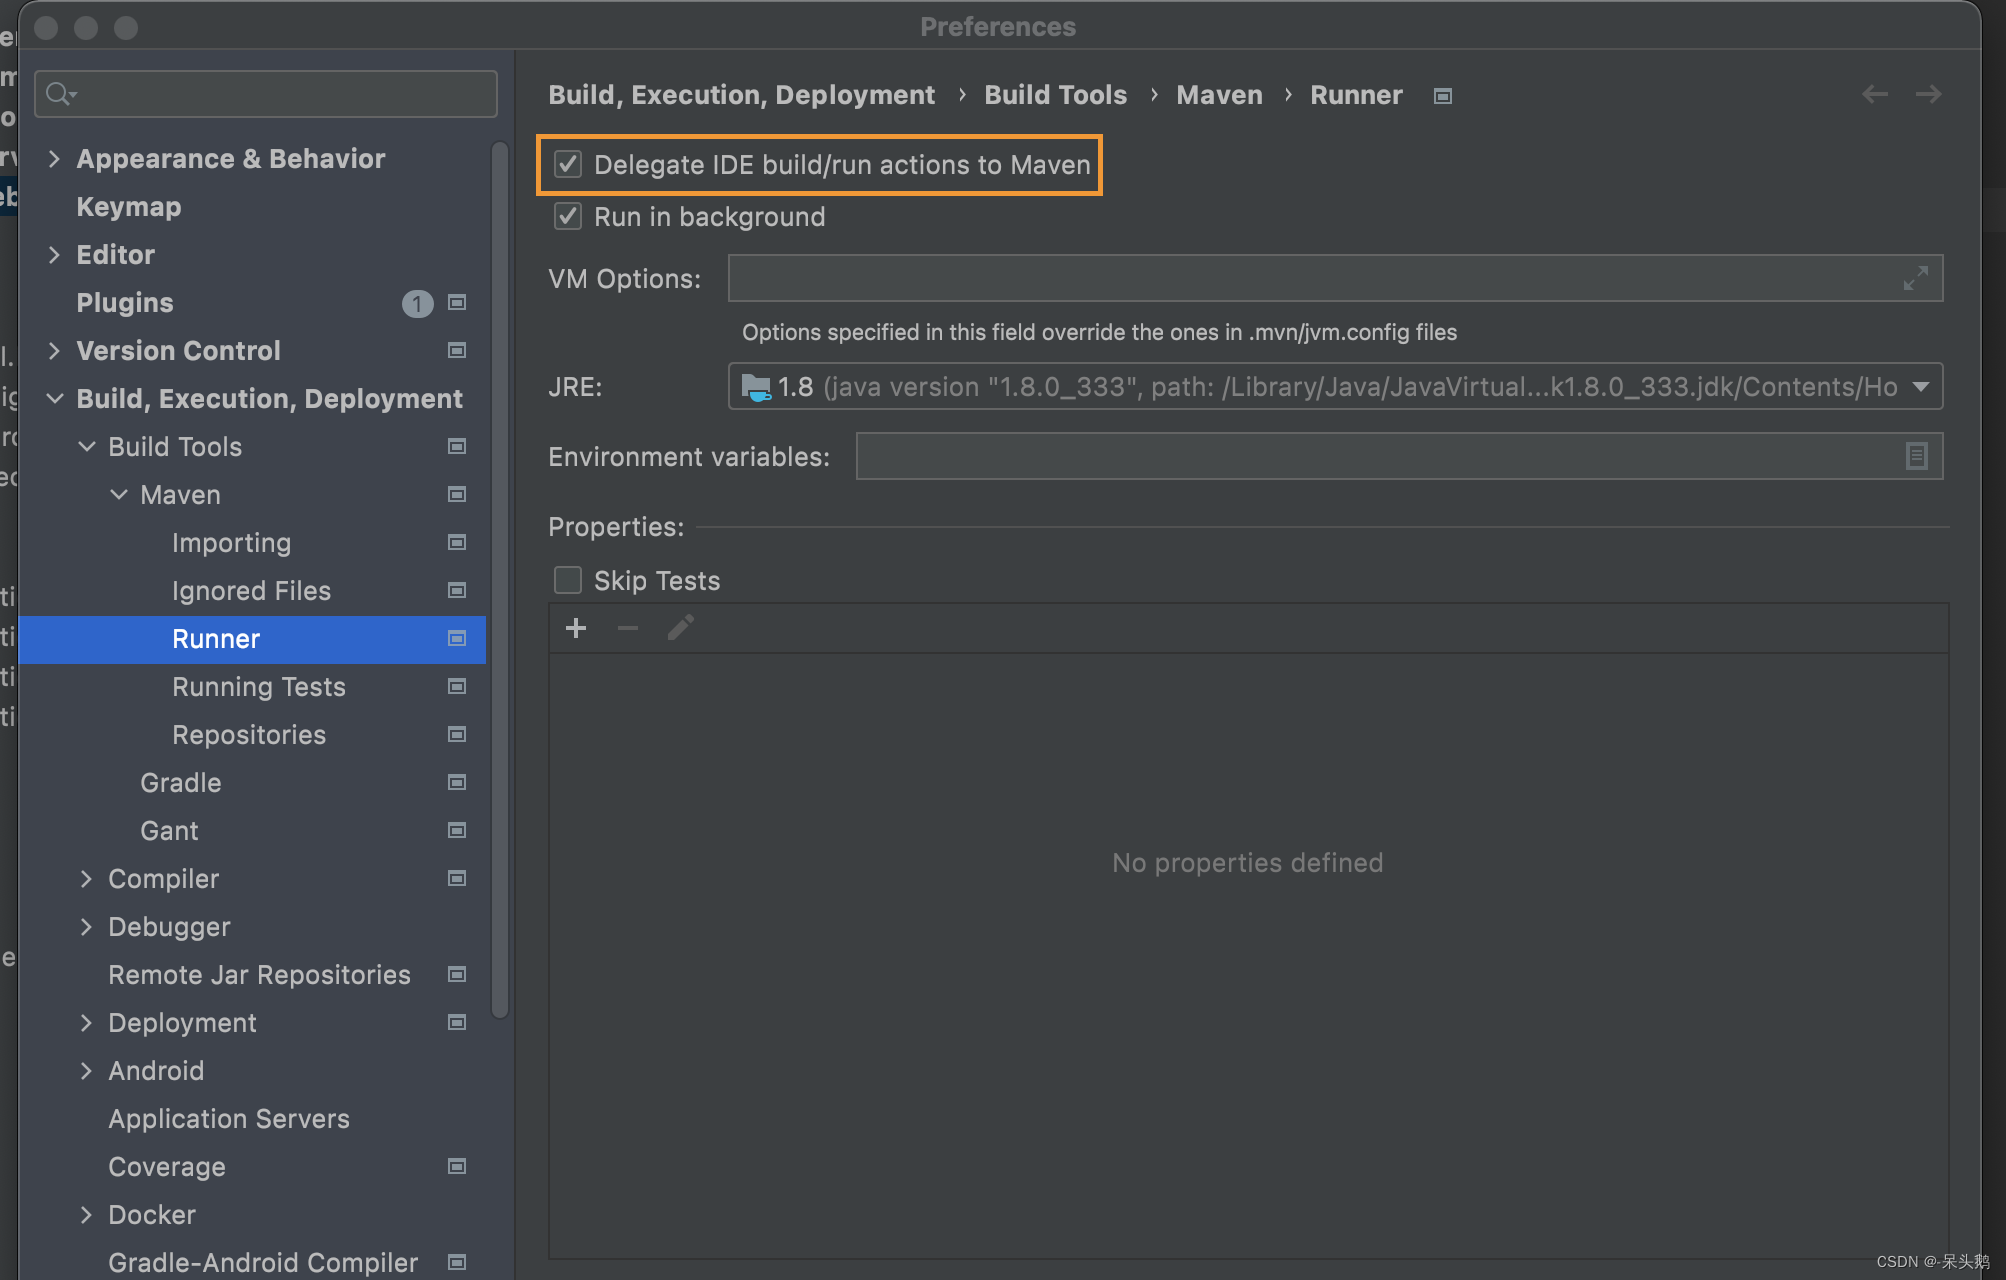Click the forward navigation arrow
The height and width of the screenshot is (1280, 2006).
coord(1928,94)
